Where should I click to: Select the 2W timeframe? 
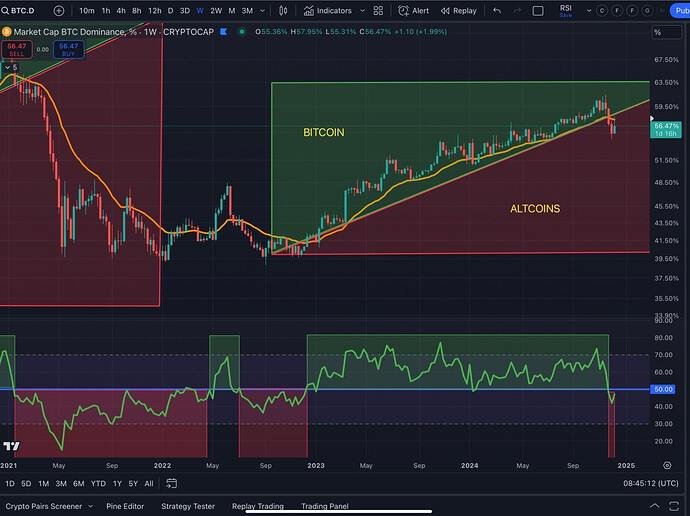coord(216,11)
